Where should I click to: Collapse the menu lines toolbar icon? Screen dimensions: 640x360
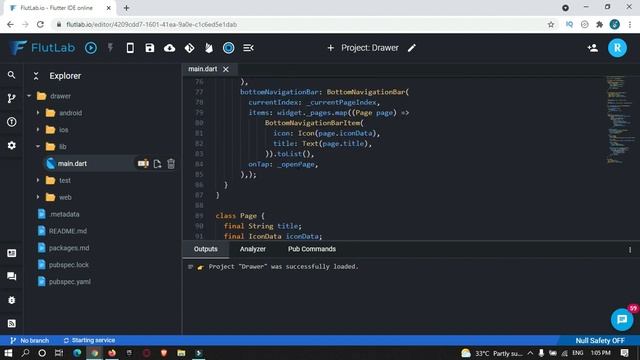248,48
